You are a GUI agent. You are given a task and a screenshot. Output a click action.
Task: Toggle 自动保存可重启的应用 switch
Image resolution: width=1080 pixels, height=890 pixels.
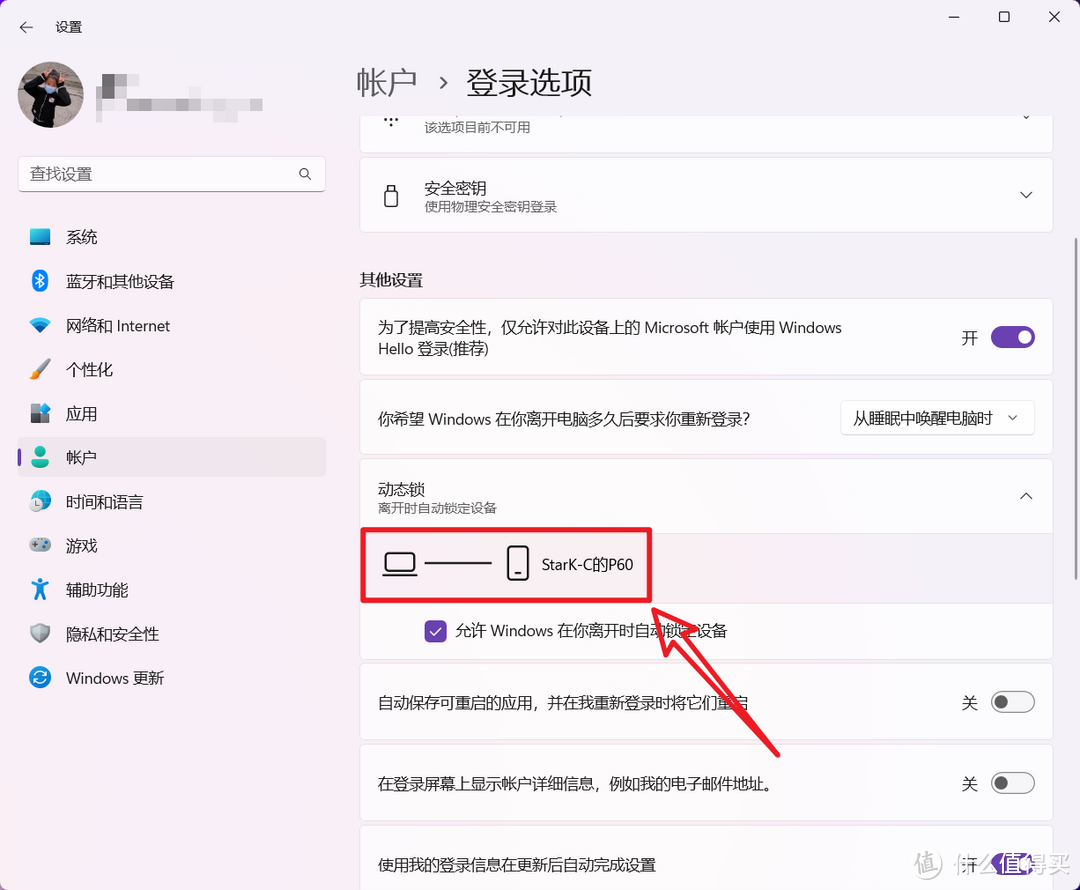point(1012,702)
